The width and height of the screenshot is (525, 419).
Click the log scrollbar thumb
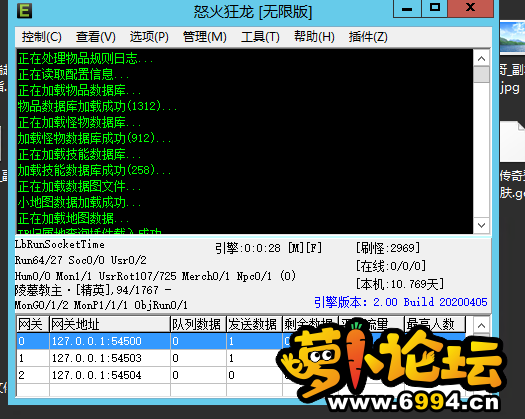tap(481, 74)
